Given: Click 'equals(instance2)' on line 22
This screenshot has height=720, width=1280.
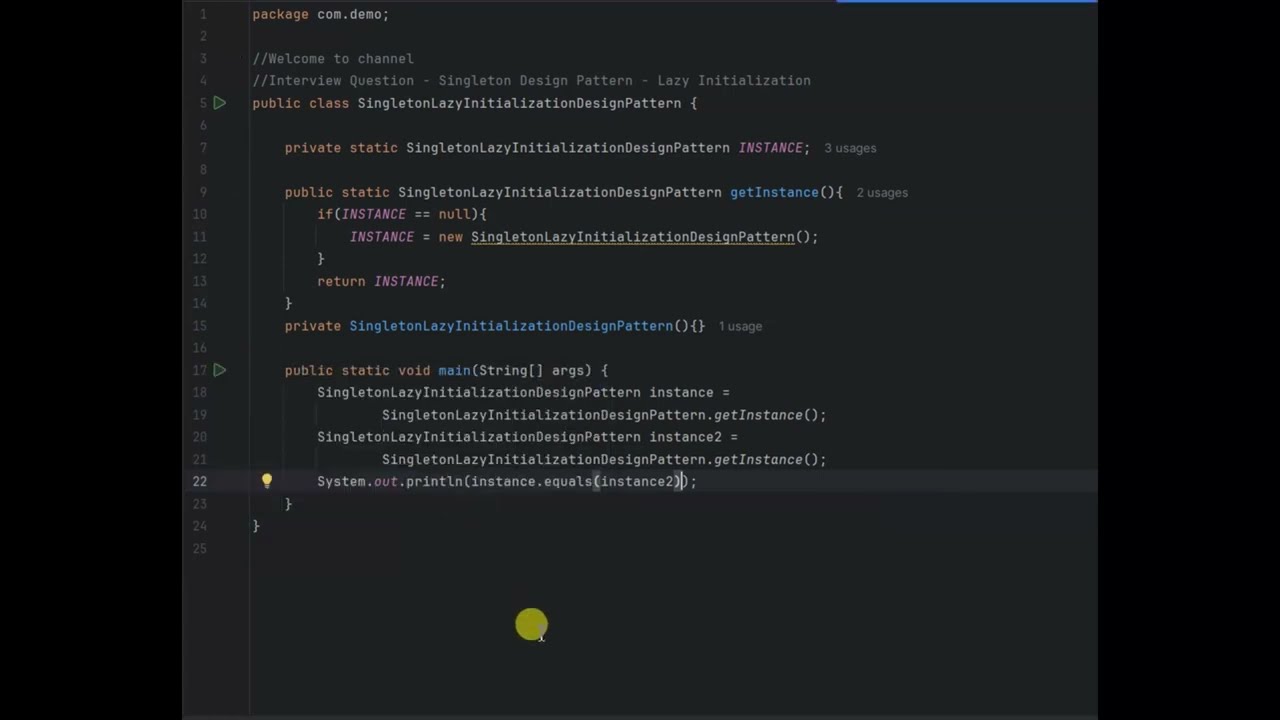Looking at the screenshot, I should tap(613, 481).
